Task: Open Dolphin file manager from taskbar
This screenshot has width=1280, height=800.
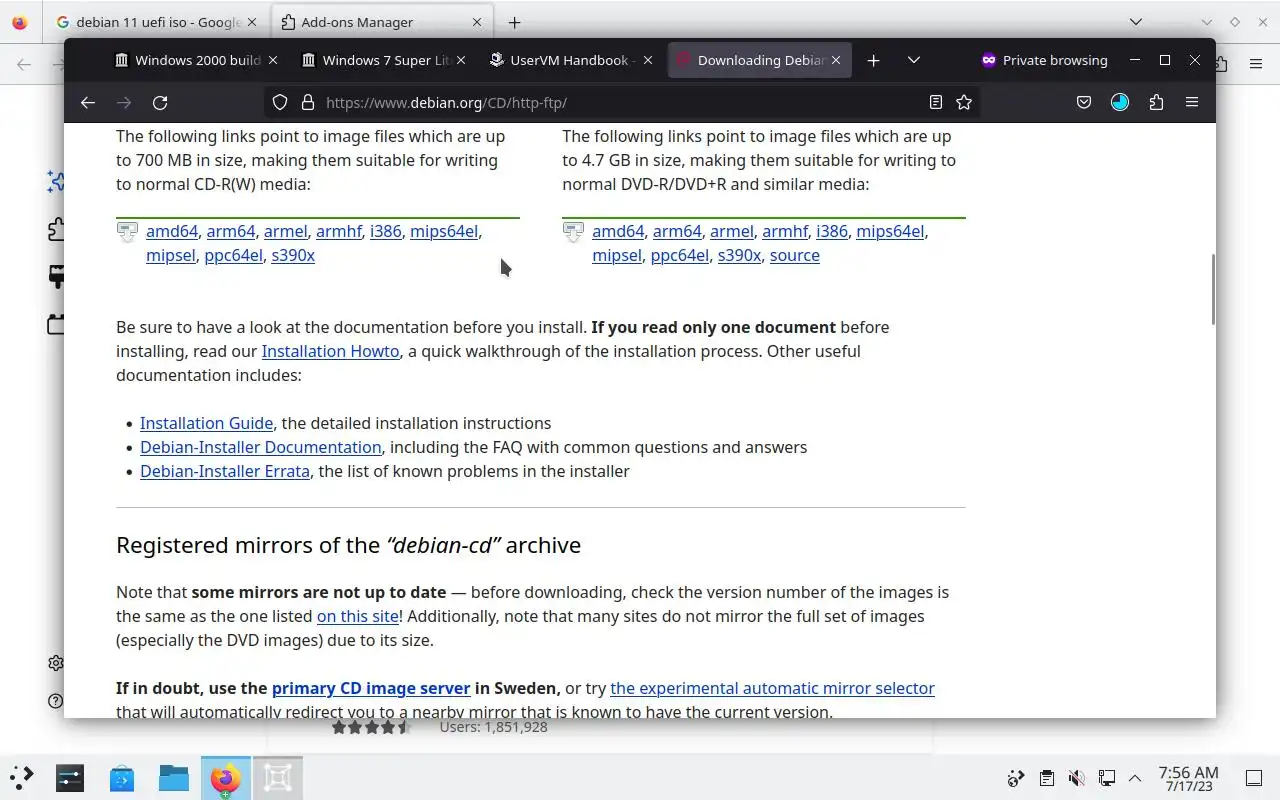Action: [x=174, y=777]
